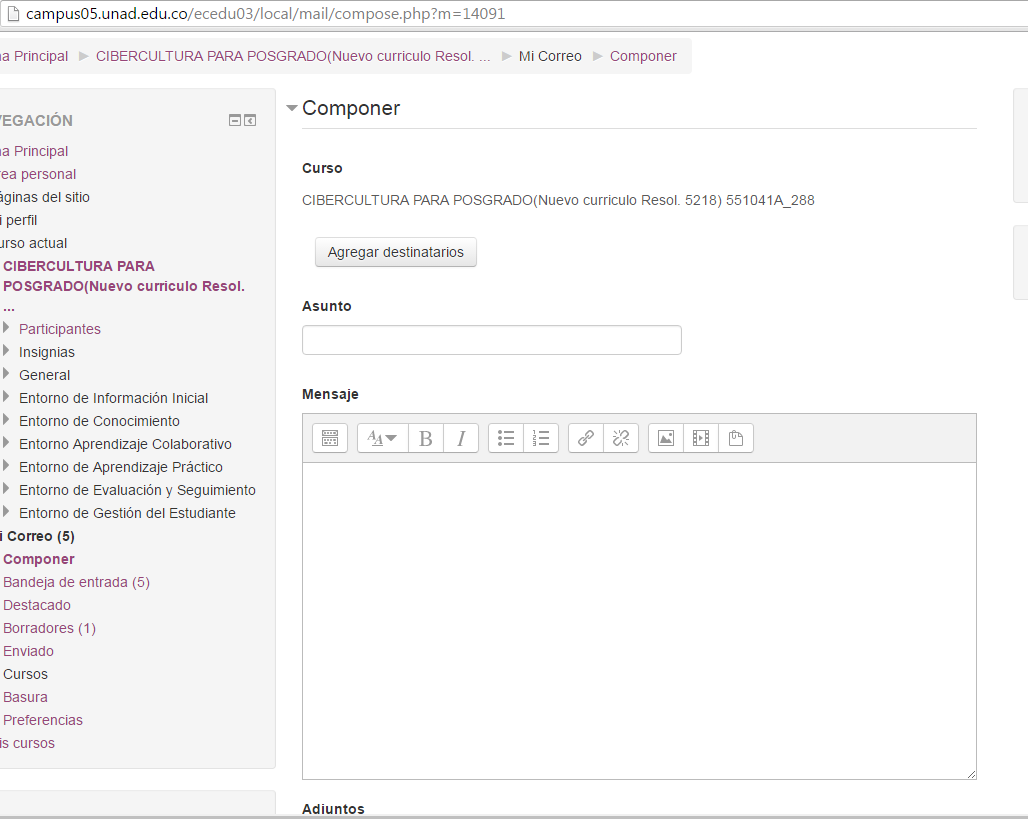Open the manage files icon
This screenshot has width=1028, height=819.
(736, 438)
